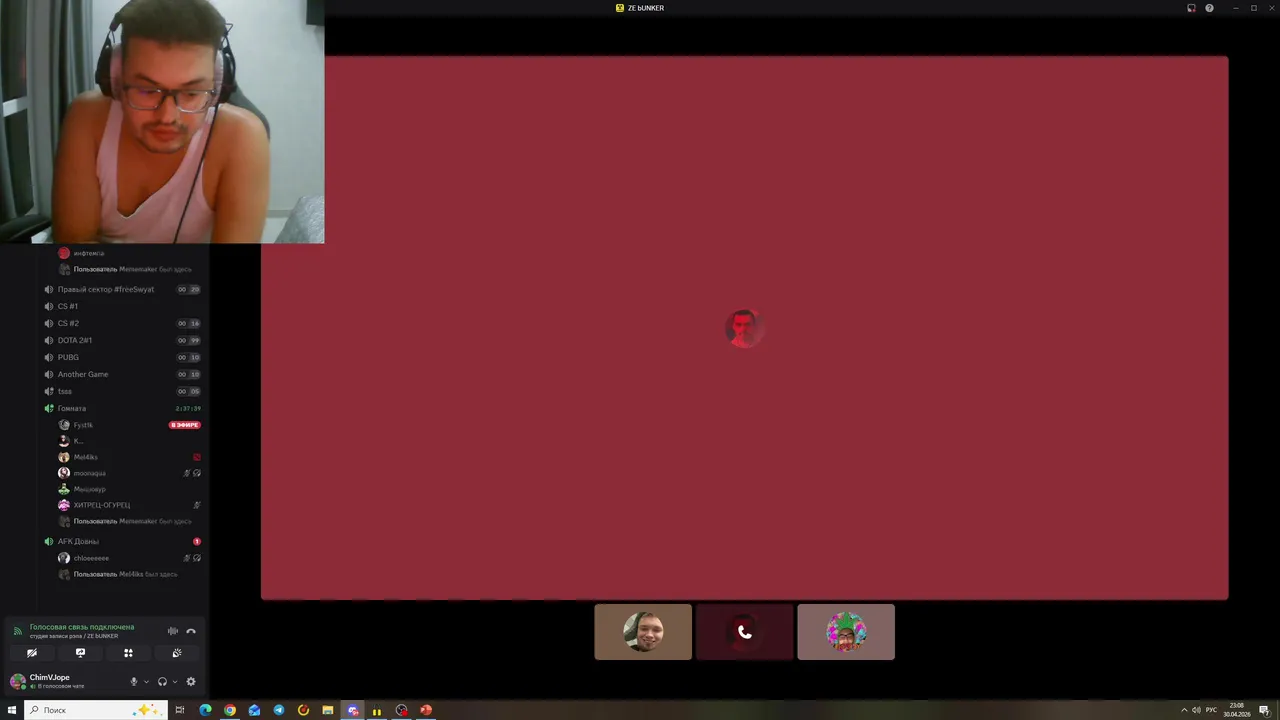The height and width of the screenshot is (720, 1280).
Task: Click the В ЭФИРЕ live badge
Action: tap(185, 425)
